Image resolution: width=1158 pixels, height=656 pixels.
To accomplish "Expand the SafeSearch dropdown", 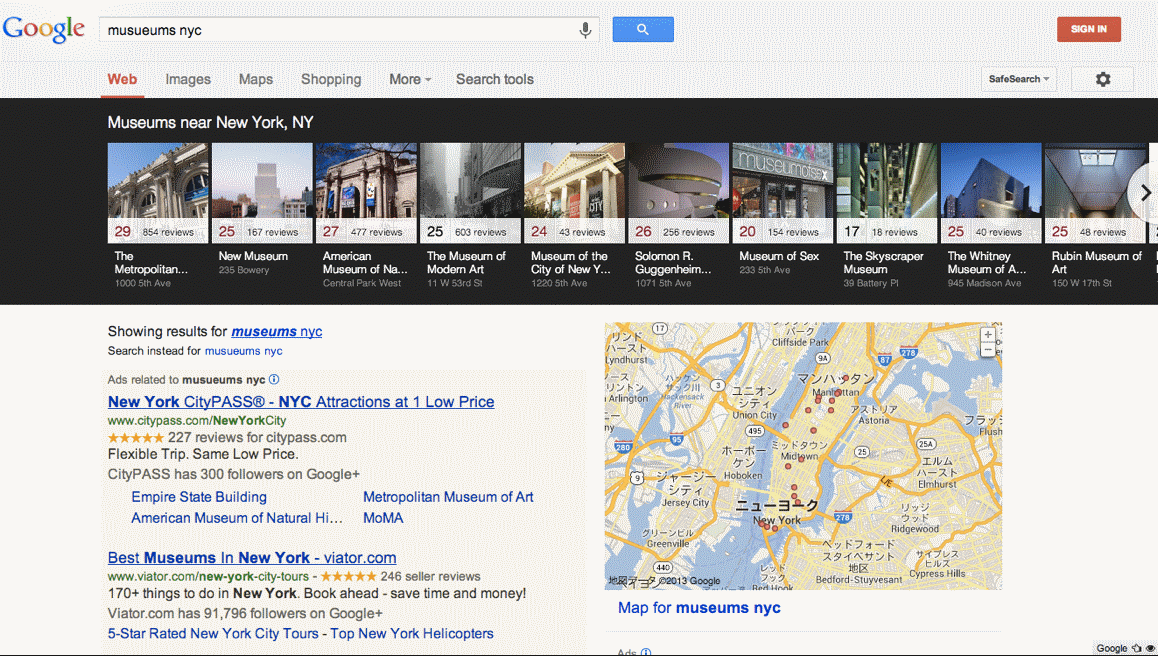I will (x=1019, y=79).
